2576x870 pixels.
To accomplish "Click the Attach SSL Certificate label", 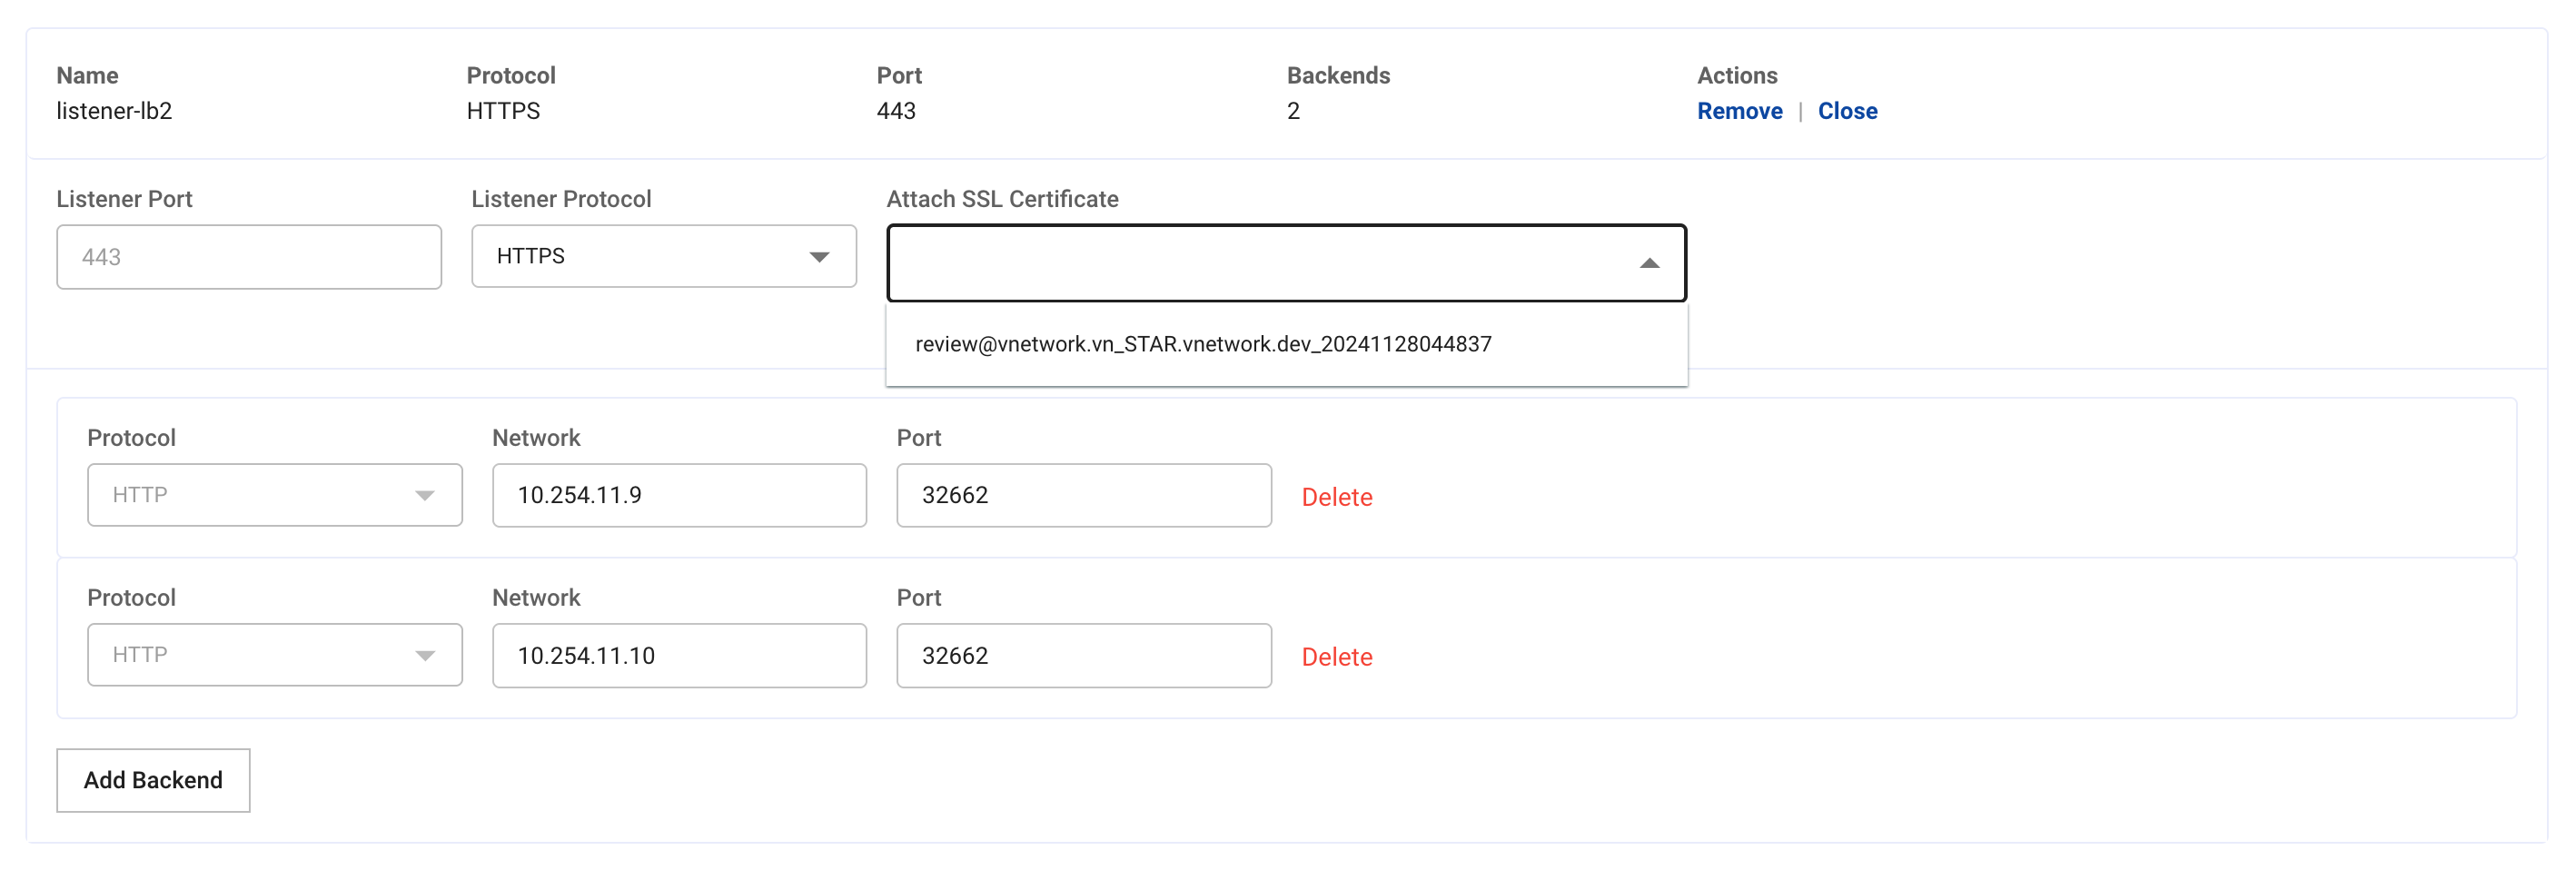I will click(1002, 199).
